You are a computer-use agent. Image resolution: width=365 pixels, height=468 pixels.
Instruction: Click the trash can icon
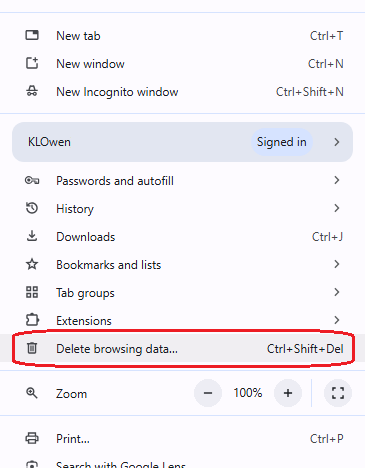tap(32, 348)
